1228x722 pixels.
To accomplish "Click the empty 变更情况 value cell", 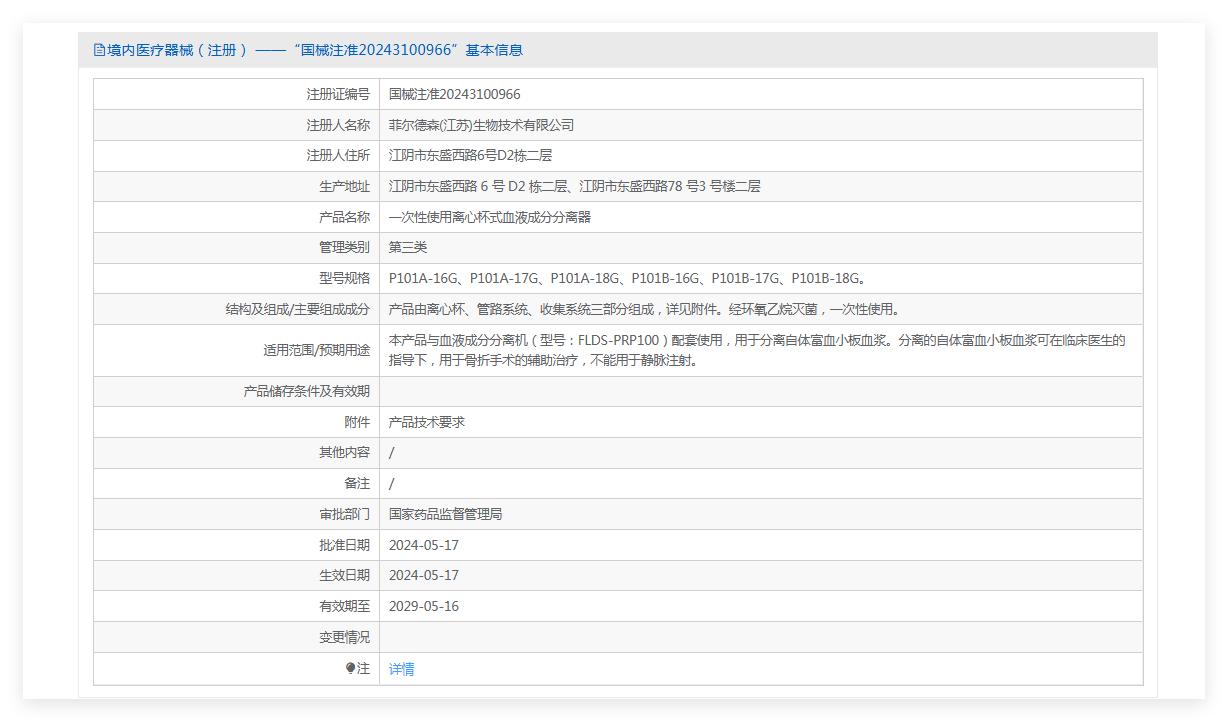I will [760, 637].
